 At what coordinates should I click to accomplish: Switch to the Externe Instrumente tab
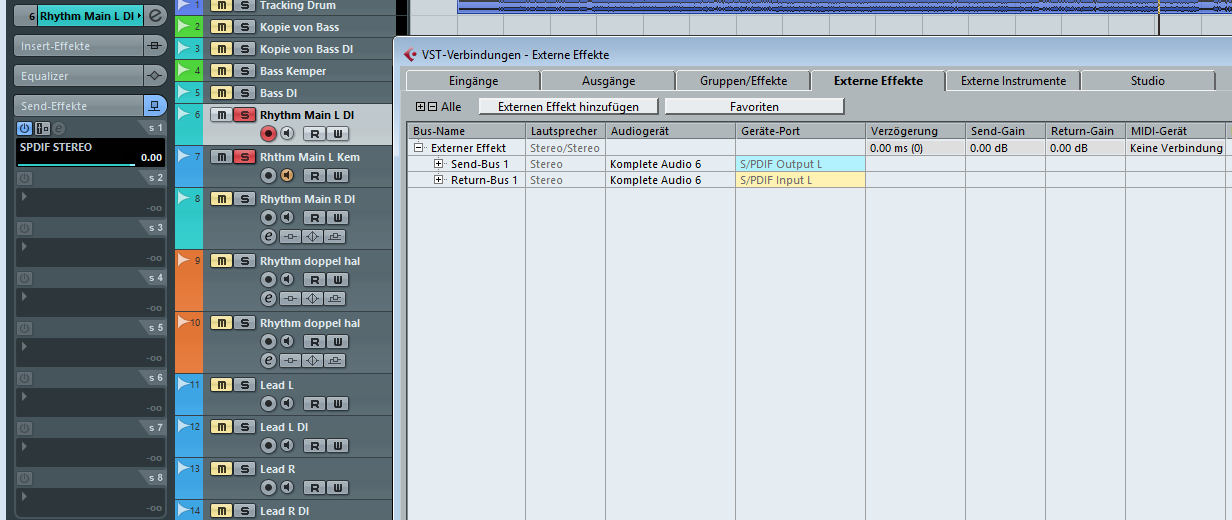(x=1013, y=81)
